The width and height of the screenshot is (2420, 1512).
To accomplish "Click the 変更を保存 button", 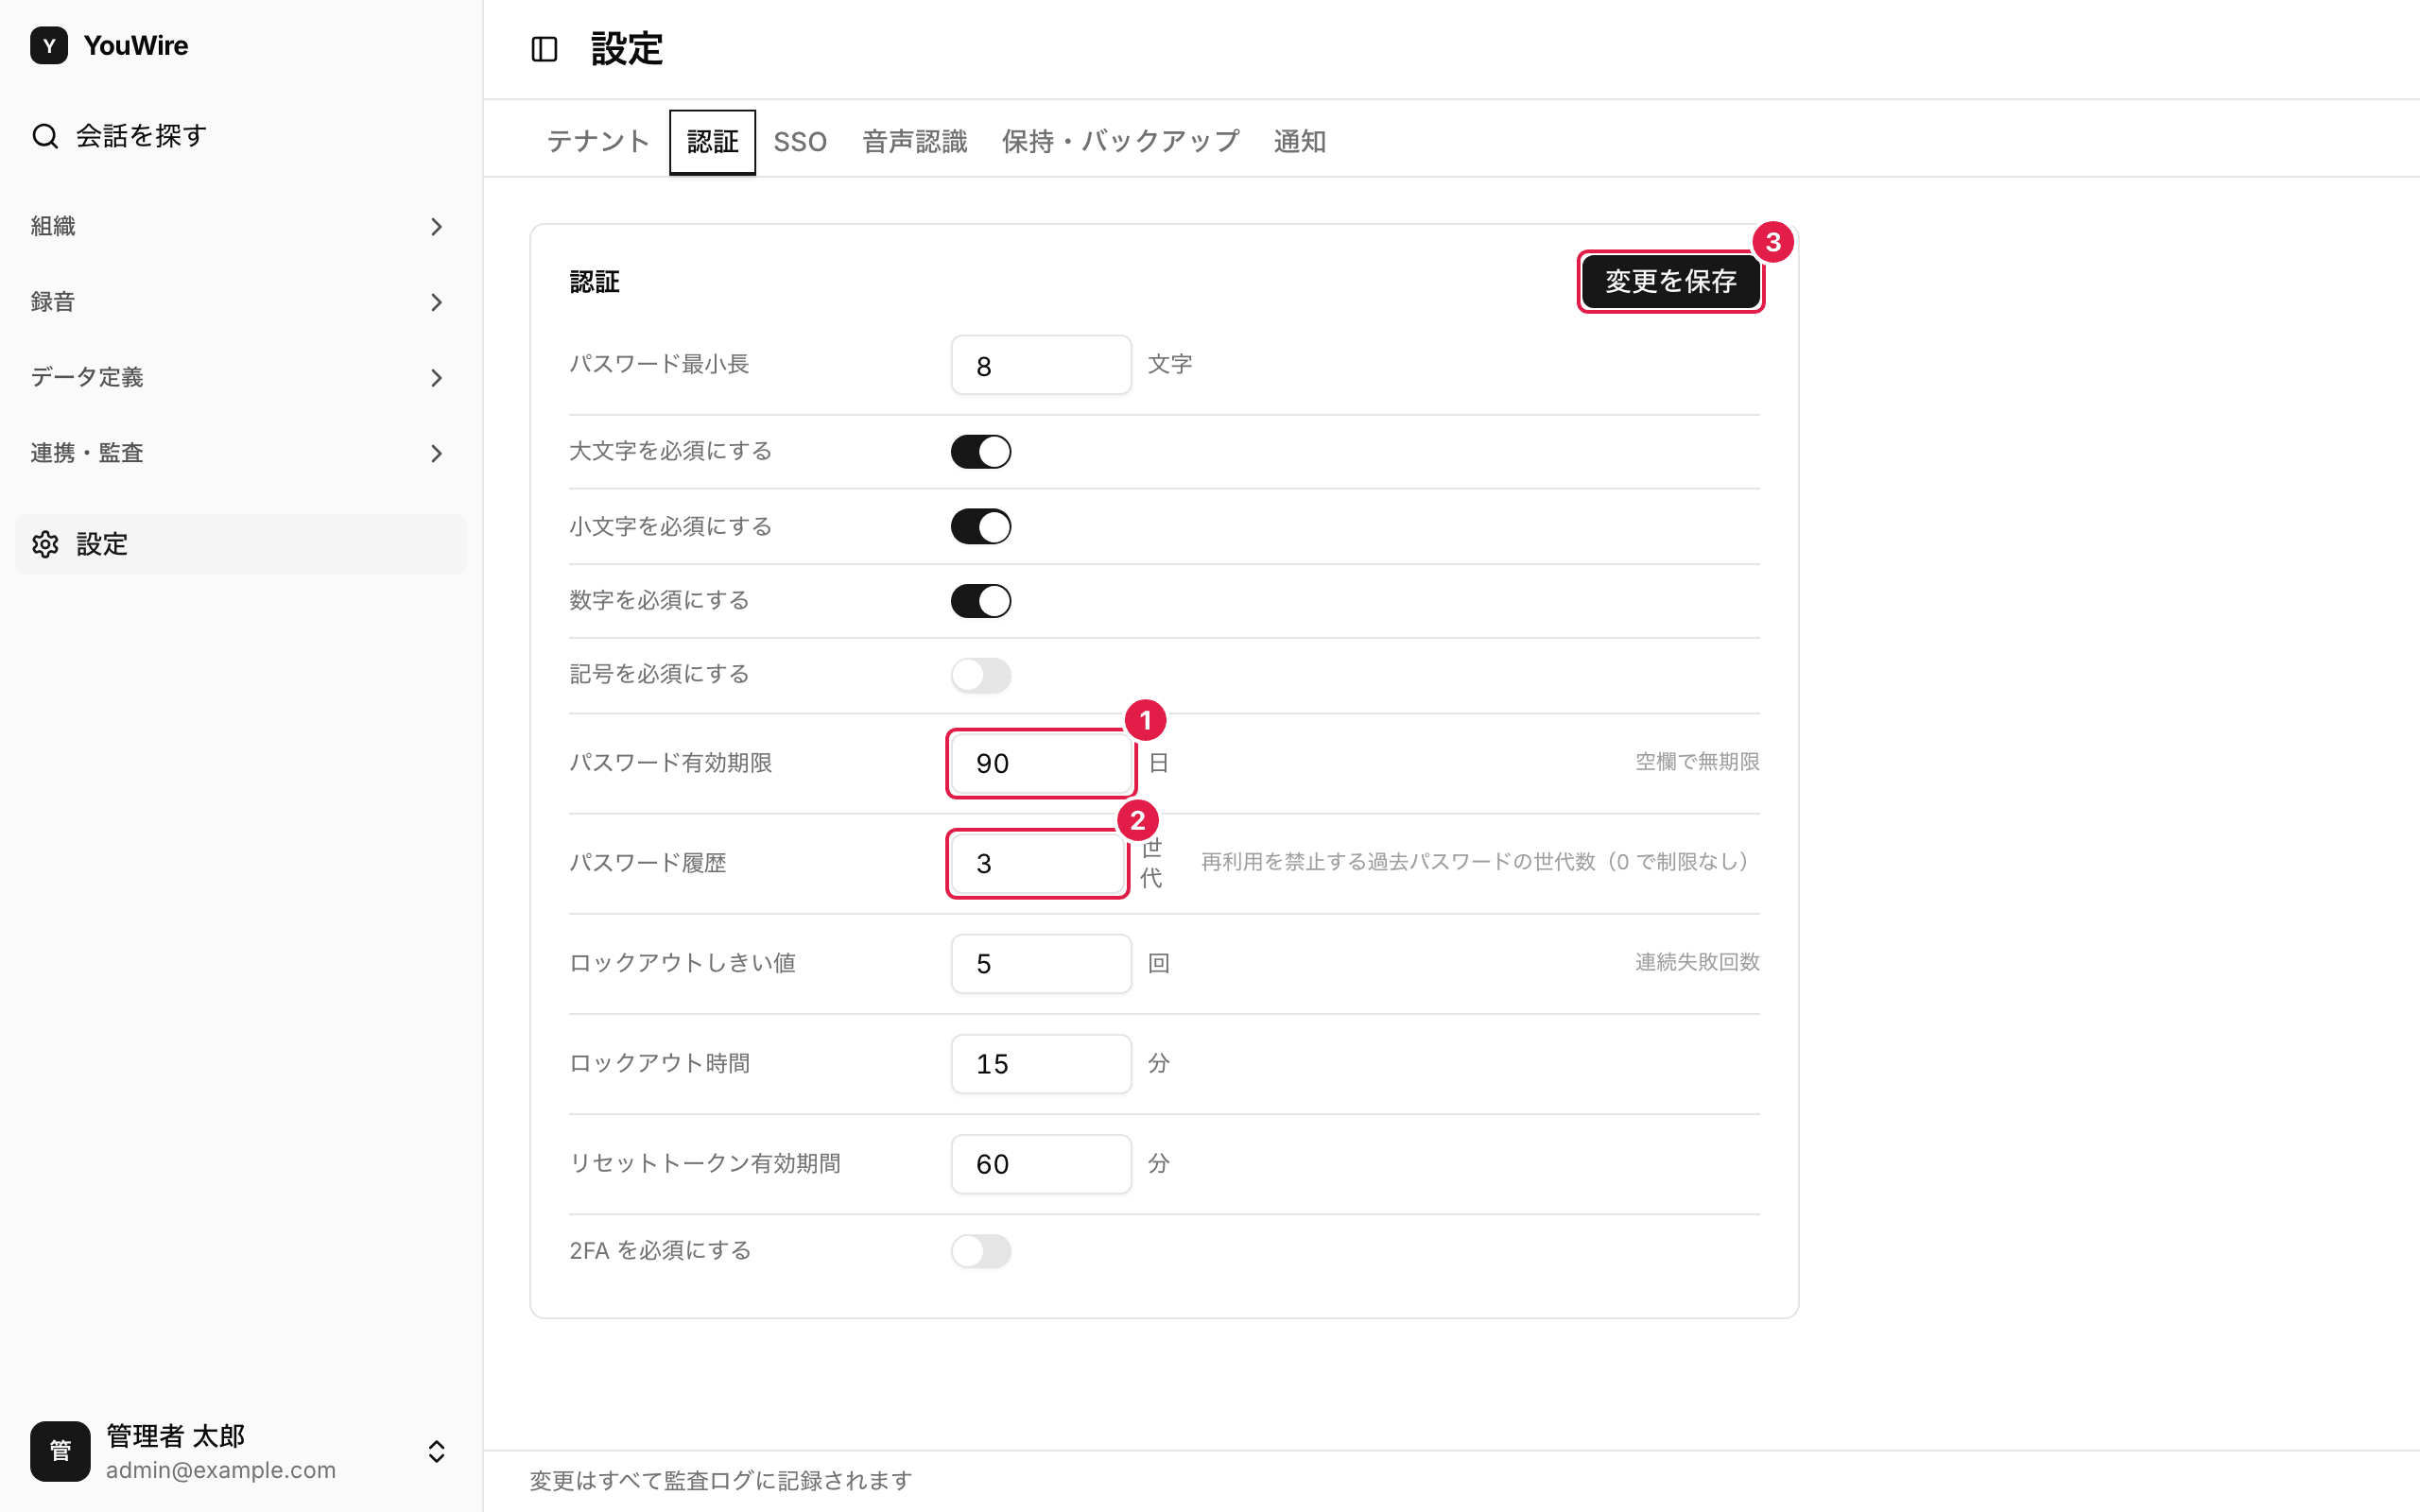I will tap(1670, 281).
